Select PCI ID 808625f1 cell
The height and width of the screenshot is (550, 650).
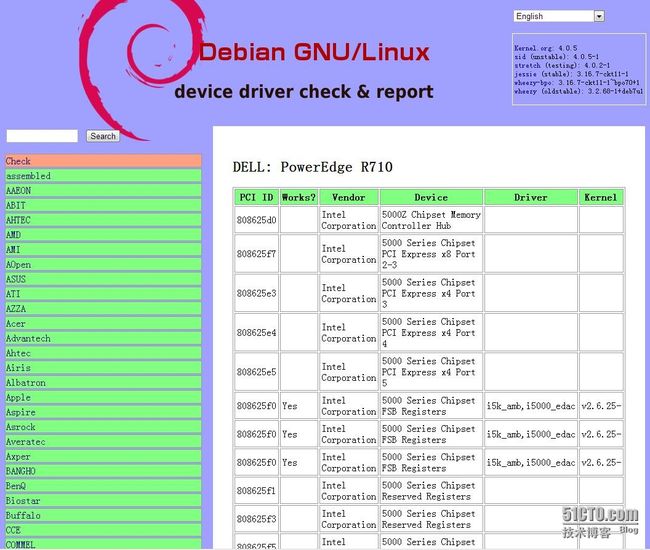256,491
